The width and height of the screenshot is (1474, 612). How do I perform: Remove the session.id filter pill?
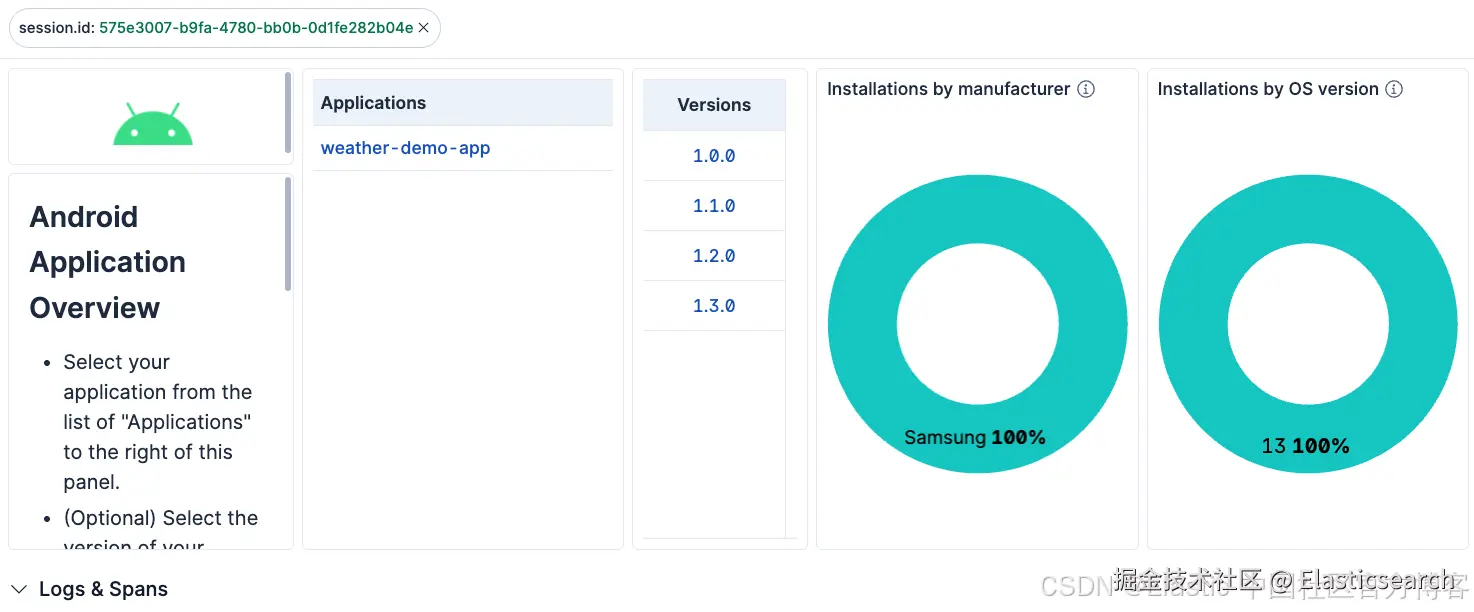pyautogui.click(x=423, y=28)
